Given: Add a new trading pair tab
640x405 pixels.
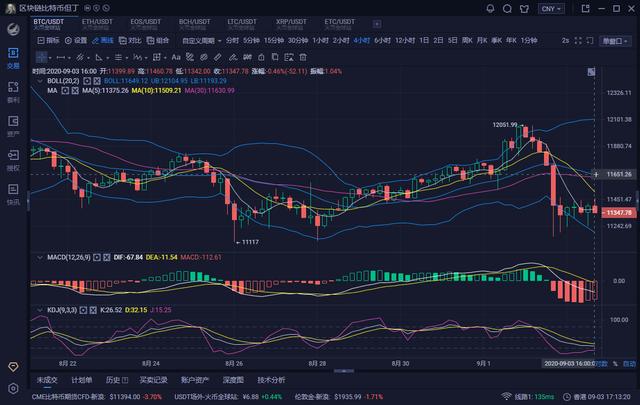Looking at the screenshot, I should (x=377, y=24).
